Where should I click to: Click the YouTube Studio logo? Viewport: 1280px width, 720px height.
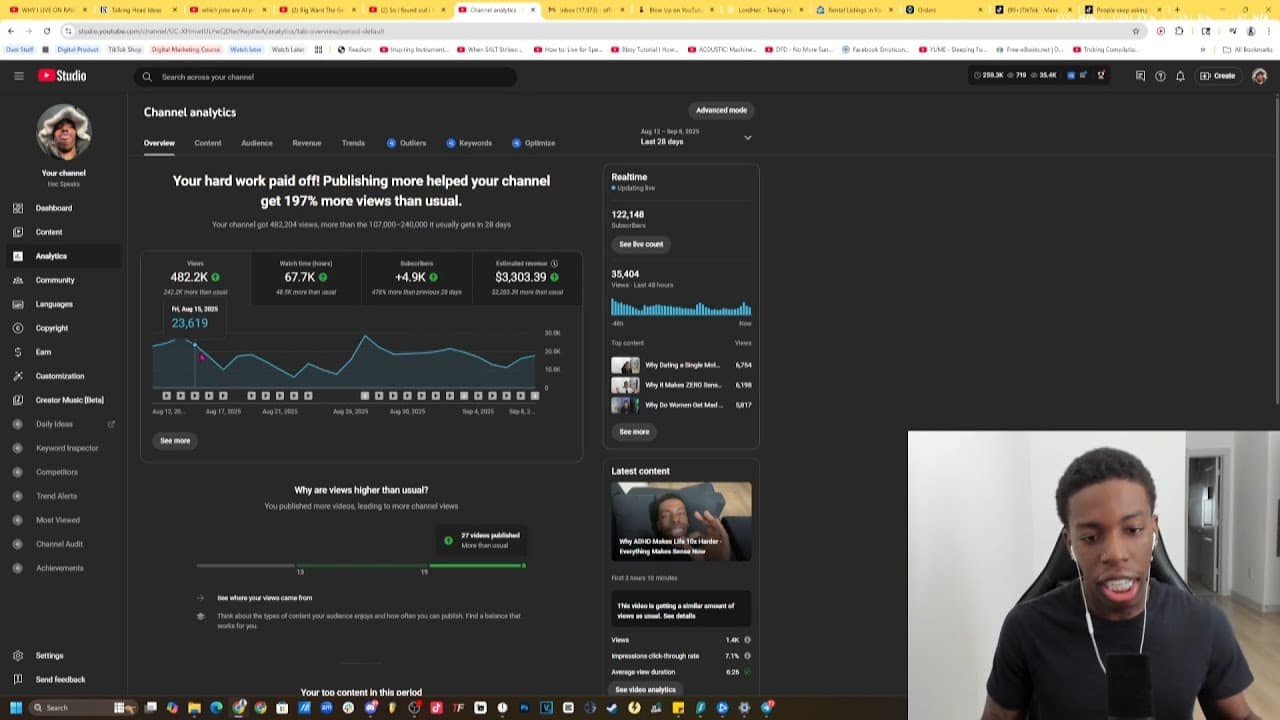coord(62,76)
